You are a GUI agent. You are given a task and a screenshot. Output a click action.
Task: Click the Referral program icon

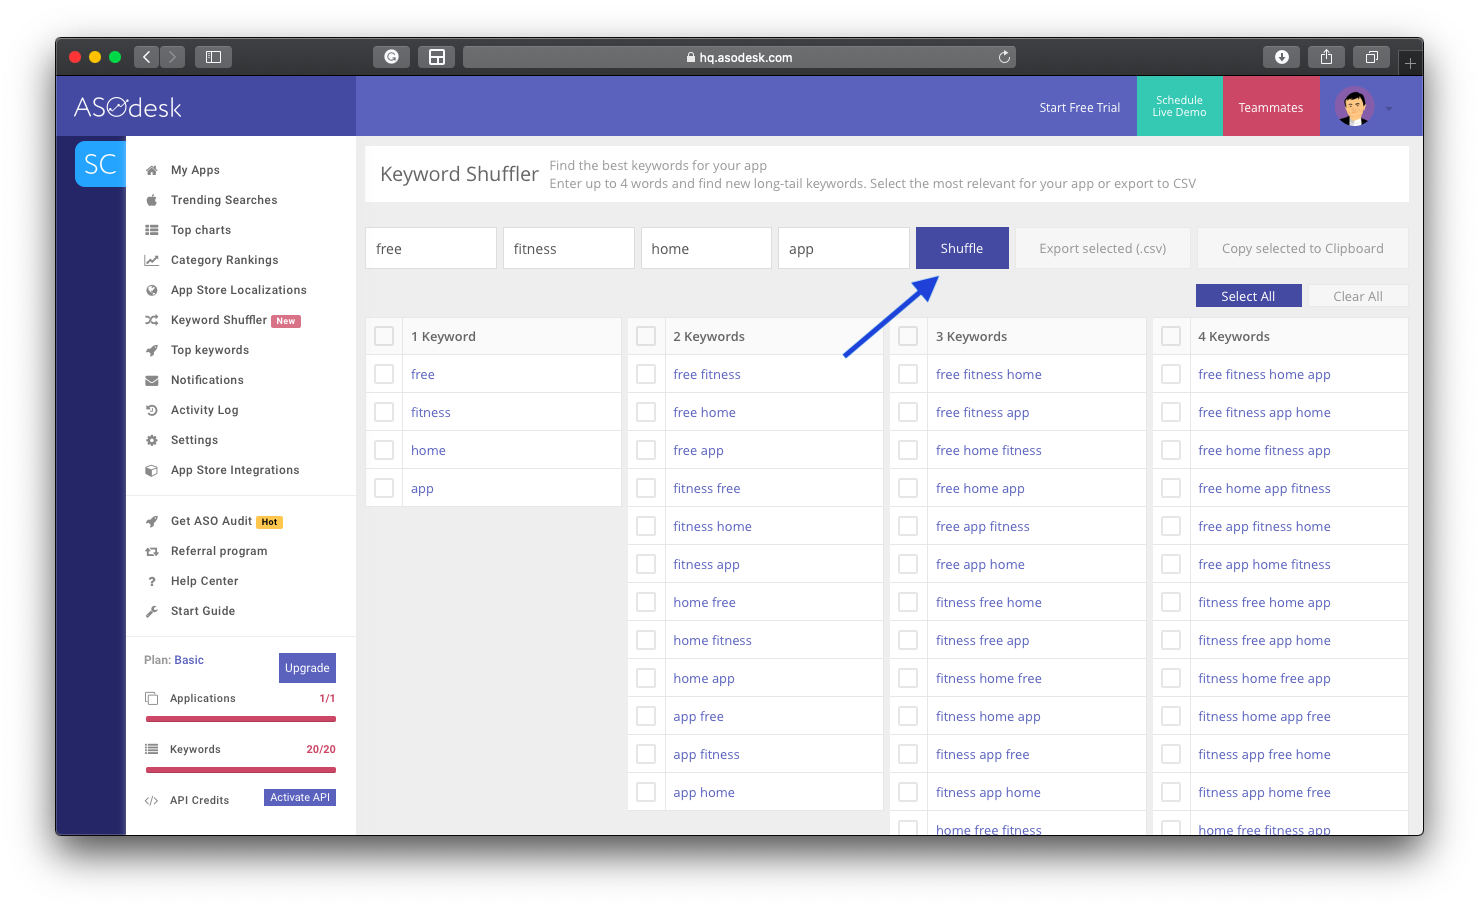tap(152, 551)
